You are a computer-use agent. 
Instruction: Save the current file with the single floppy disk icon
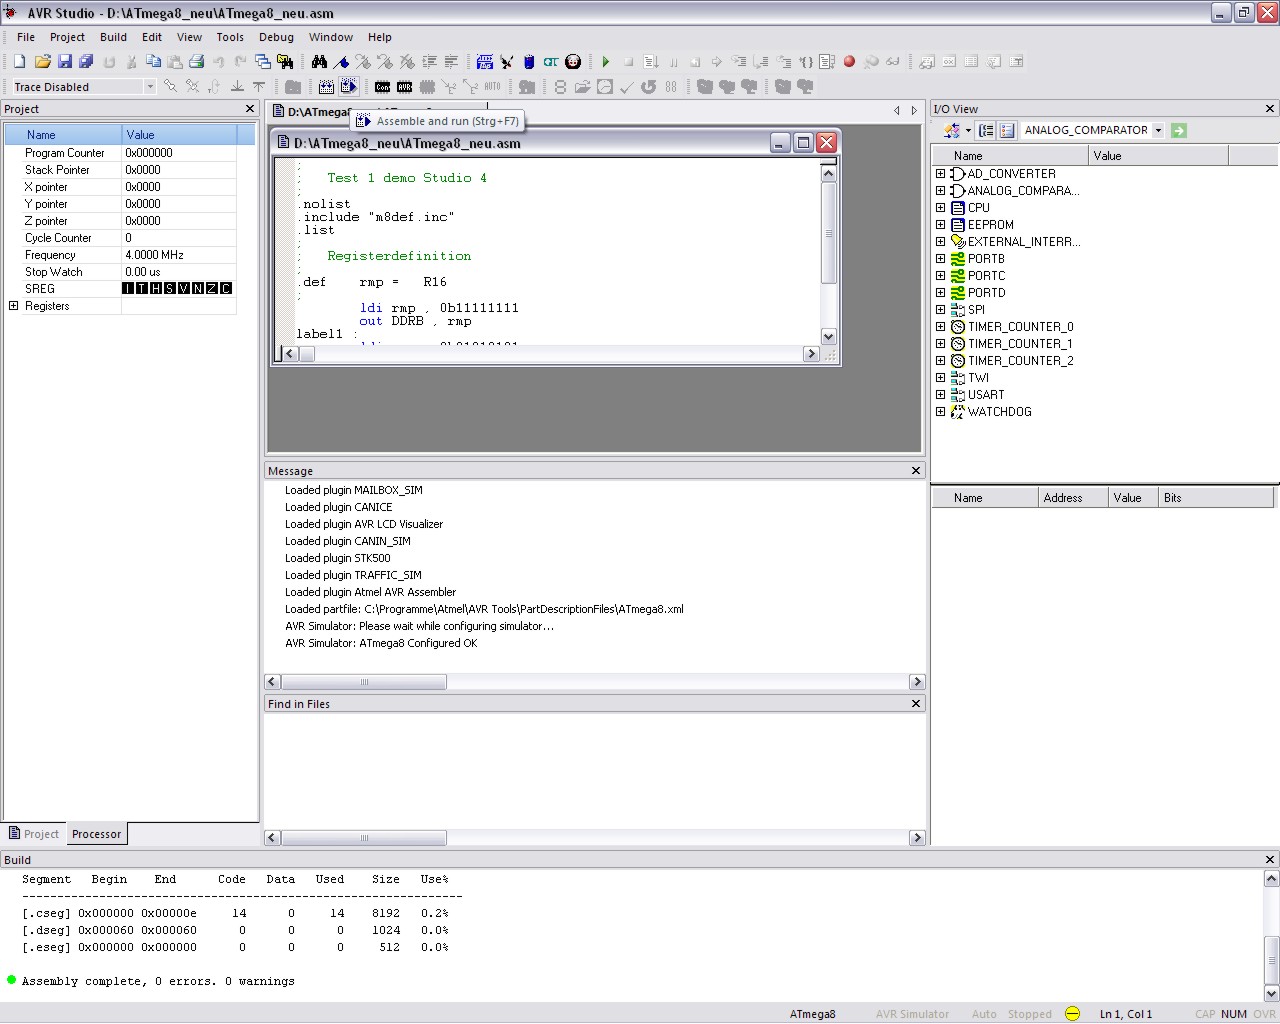[x=65, y=62]
